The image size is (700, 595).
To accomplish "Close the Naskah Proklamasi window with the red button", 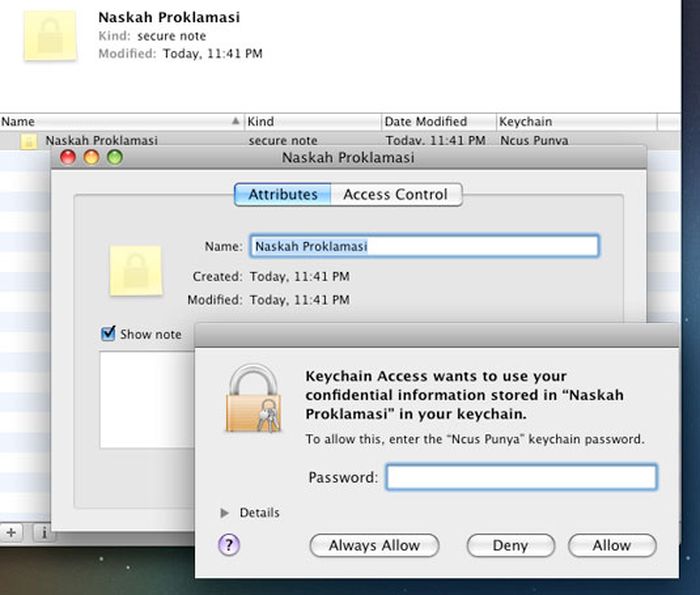I will coord(68,157).
